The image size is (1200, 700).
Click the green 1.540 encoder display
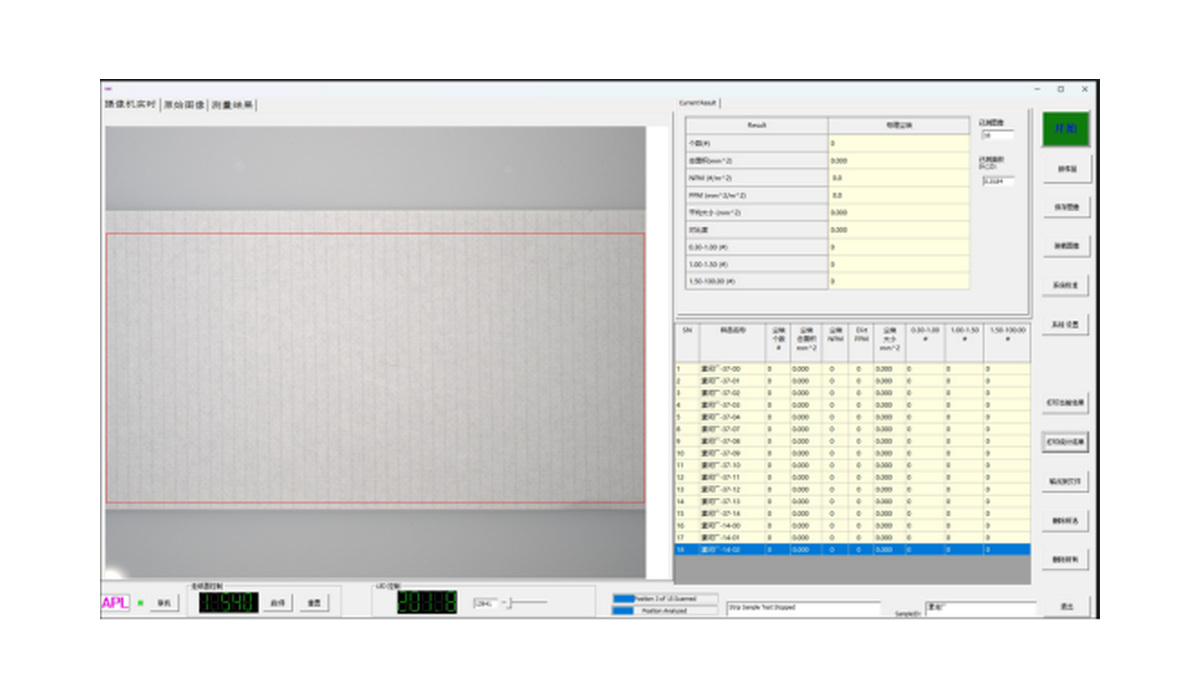pos(228,603)
